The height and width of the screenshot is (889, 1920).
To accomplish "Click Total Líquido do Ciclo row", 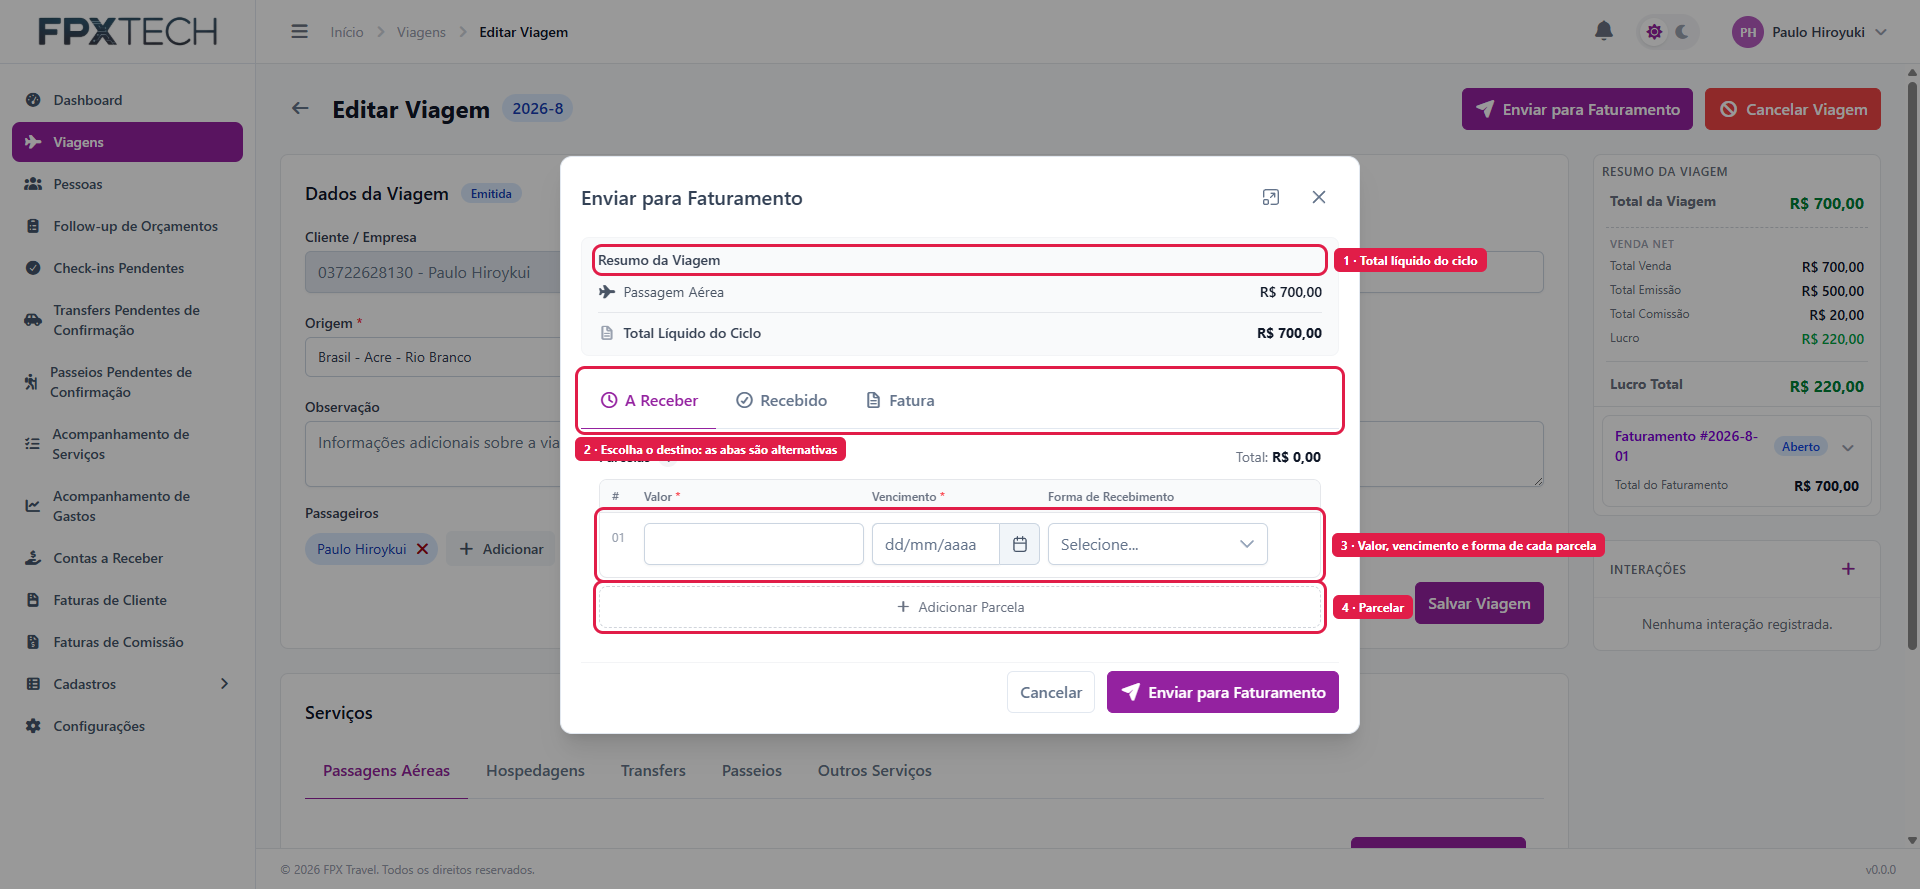I will coord(960,333).
